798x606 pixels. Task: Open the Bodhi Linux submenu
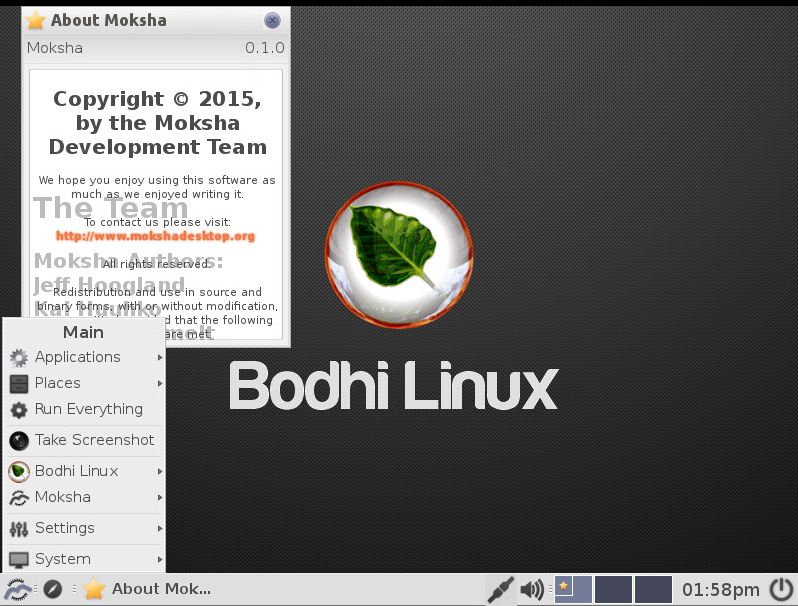pyautogui.click(x=84, y=471)
